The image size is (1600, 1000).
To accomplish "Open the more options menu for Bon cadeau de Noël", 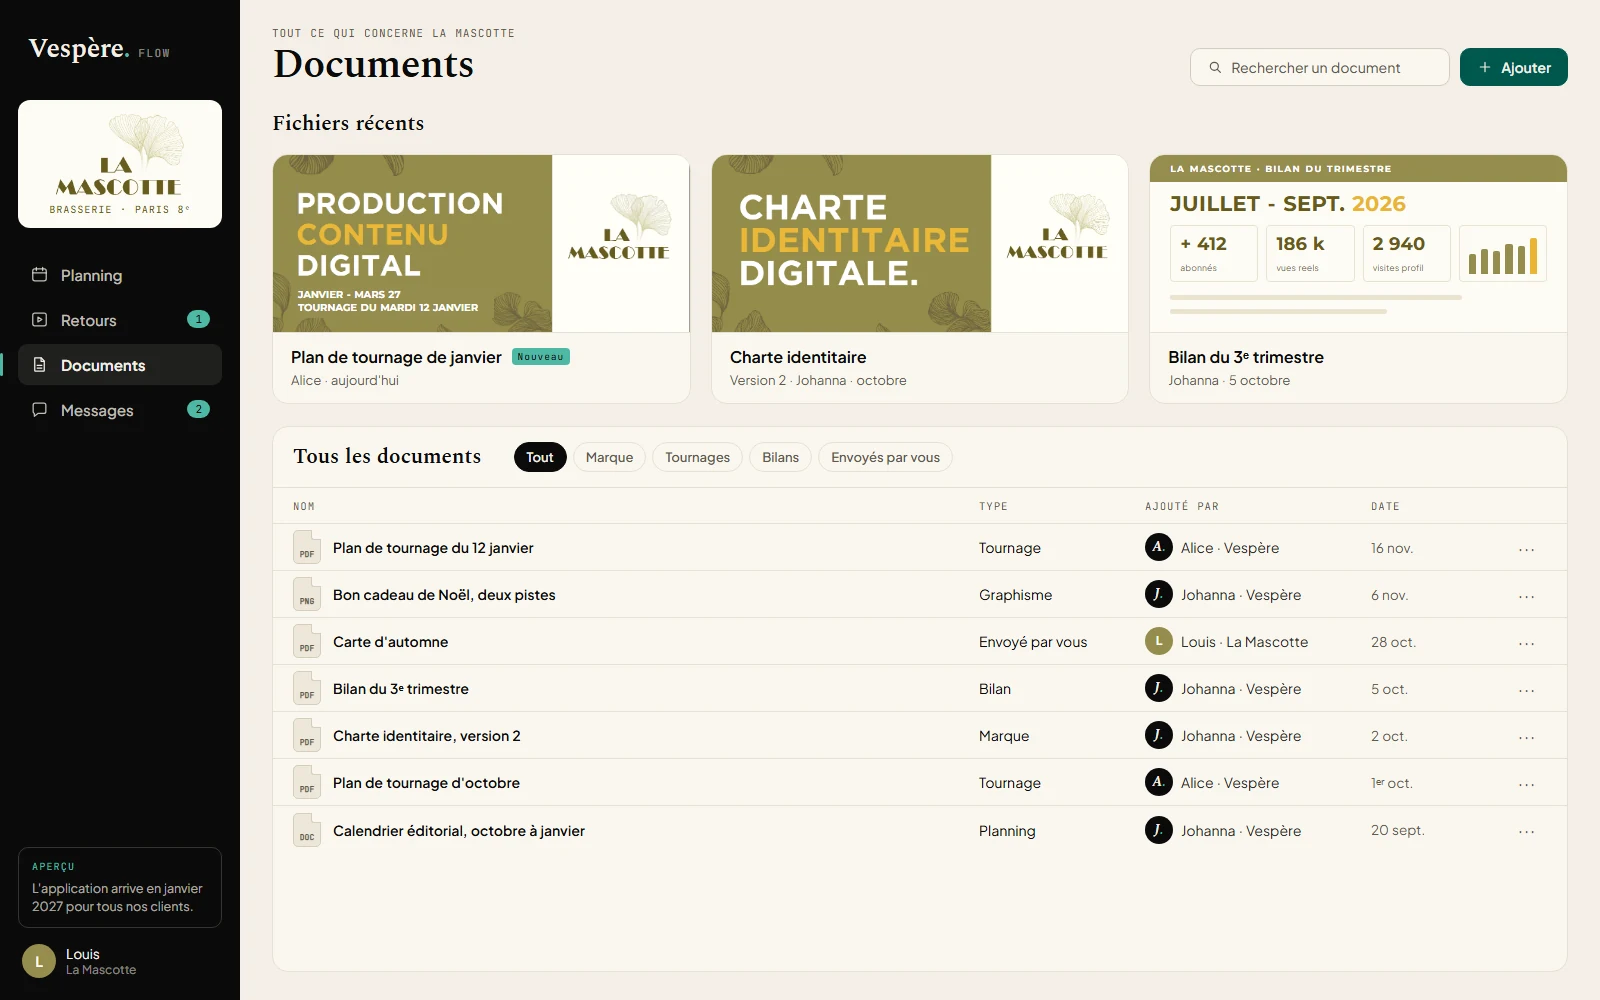I will coord(1526,596).
